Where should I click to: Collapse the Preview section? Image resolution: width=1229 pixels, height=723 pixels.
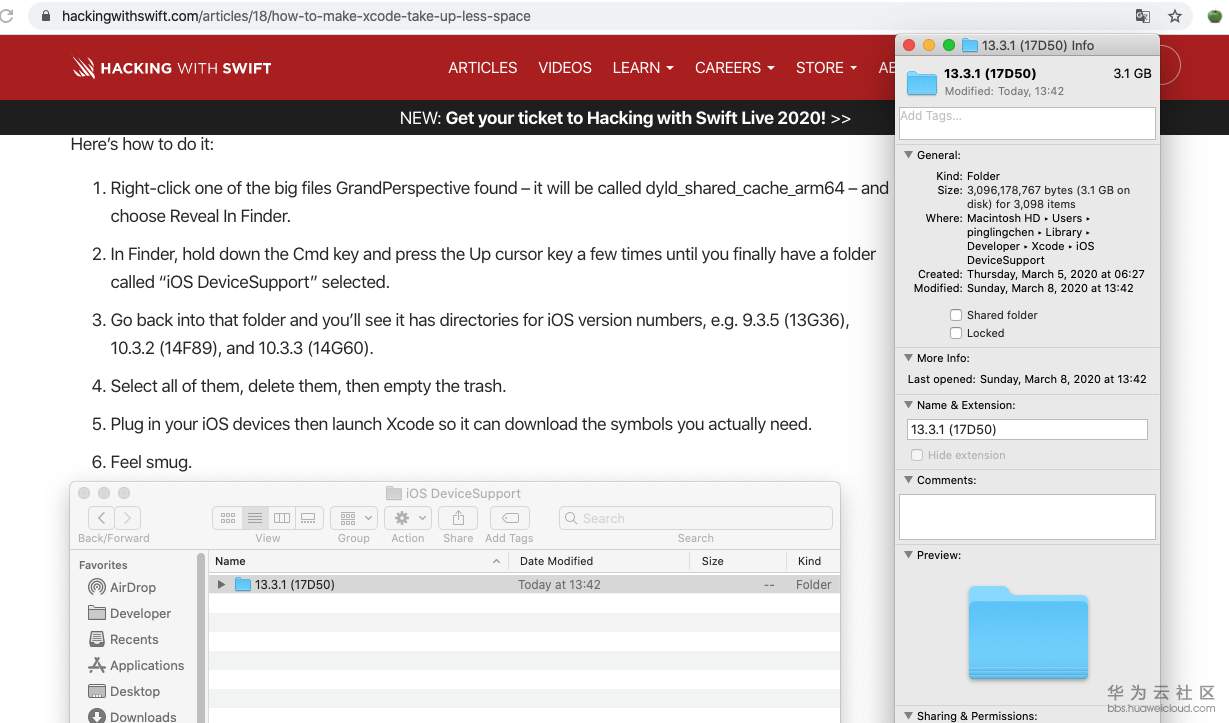coord(908,555)
